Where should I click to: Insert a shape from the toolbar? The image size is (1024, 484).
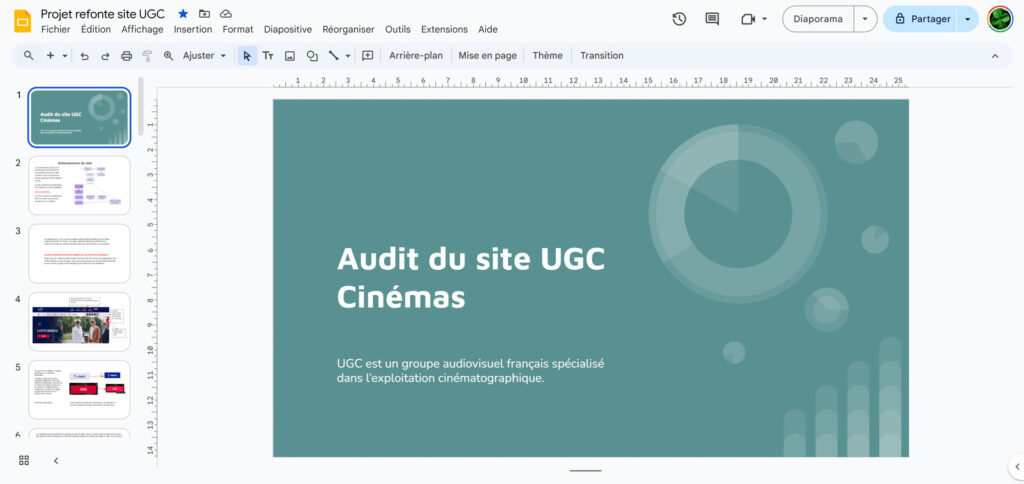click(x=312, y=56)
